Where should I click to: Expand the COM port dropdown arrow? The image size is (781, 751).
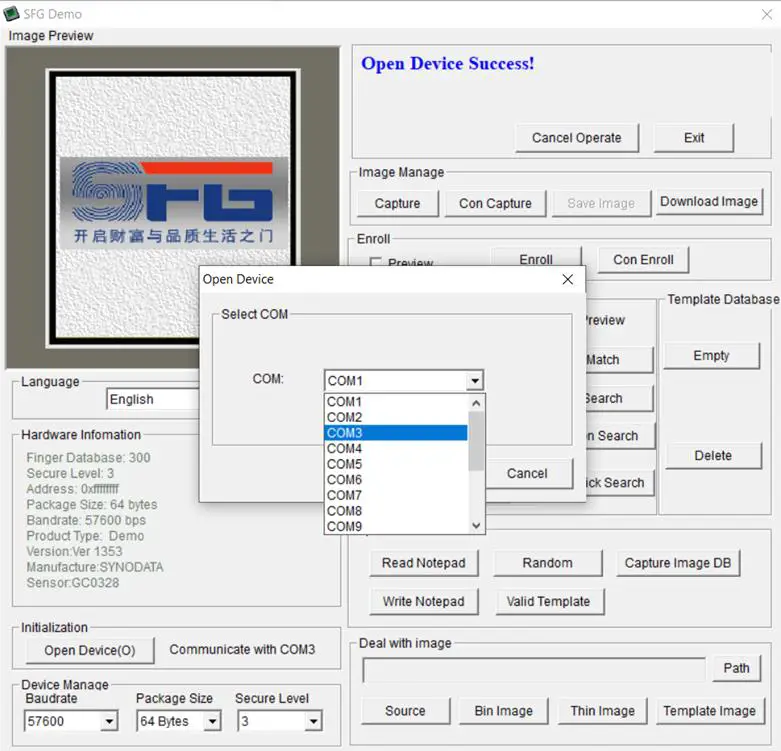(475, 381)
